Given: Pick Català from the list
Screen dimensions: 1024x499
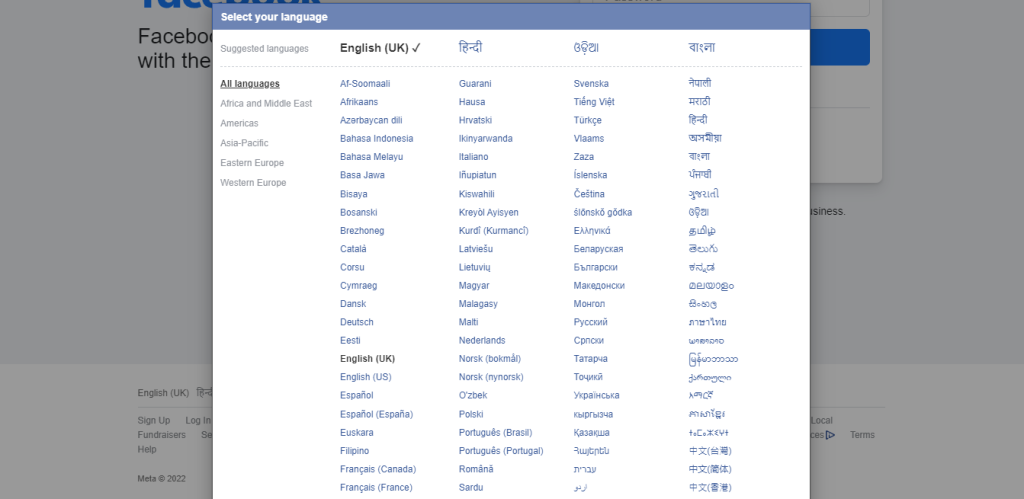Looking at the screenshot, I should (x=353, y=249).
